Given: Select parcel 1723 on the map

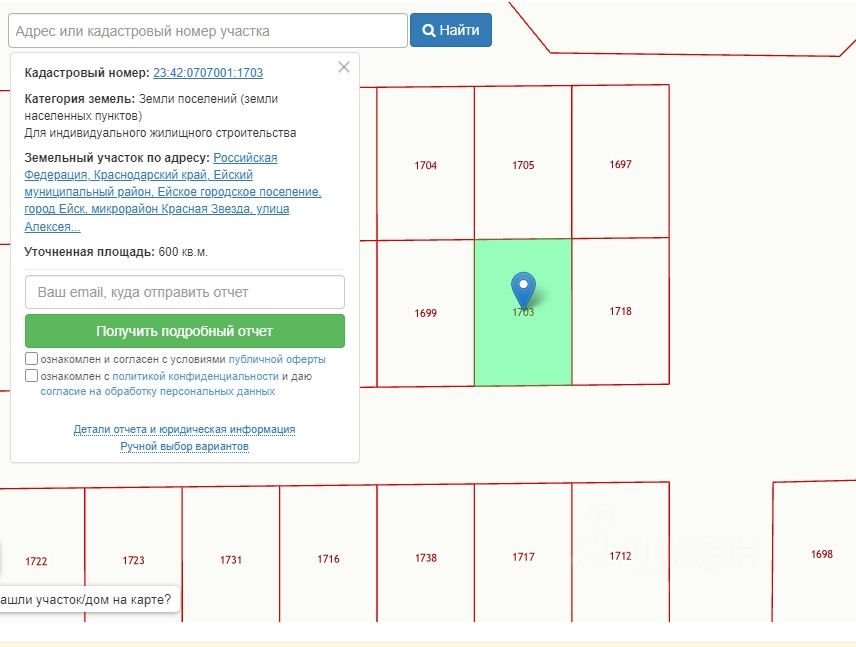Looking at the screenshot, I should click(x=133, y=560).
